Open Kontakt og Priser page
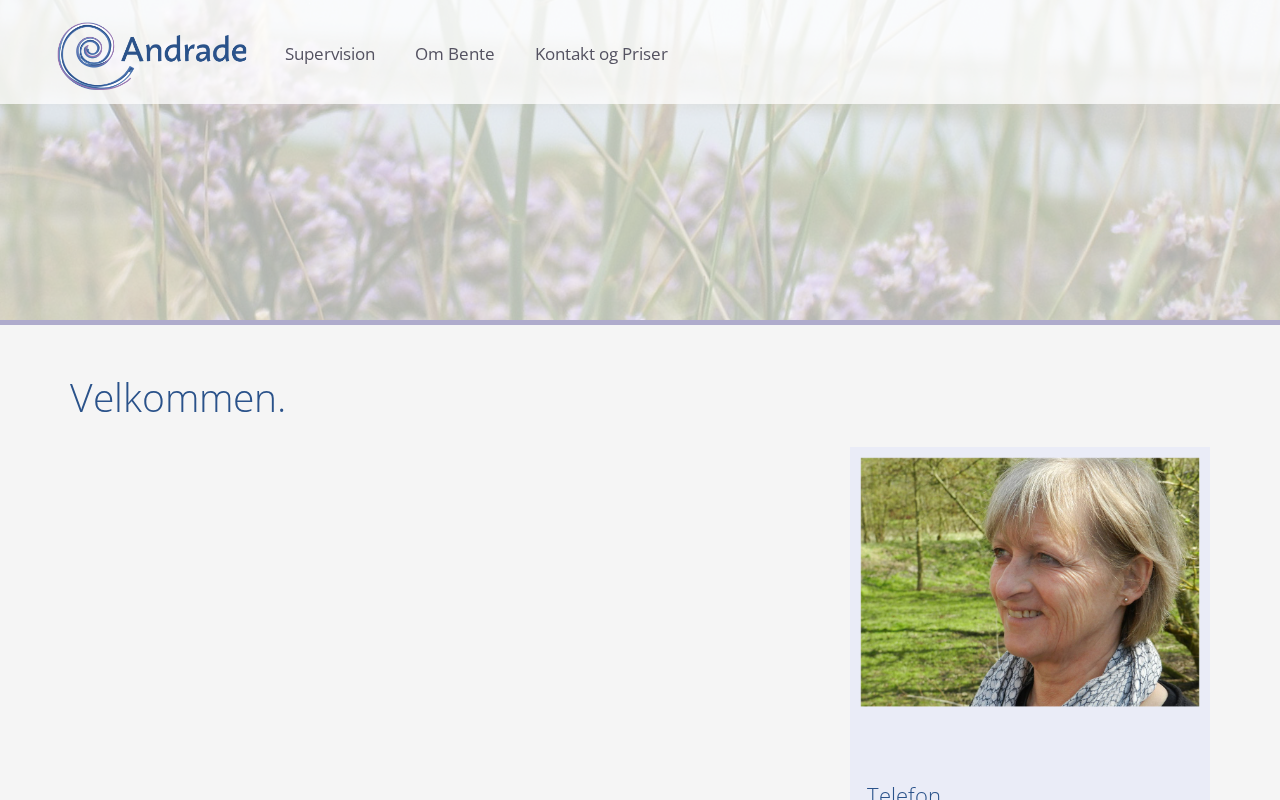The height and width of the screenshot is (800, 1280). point(601,54)
